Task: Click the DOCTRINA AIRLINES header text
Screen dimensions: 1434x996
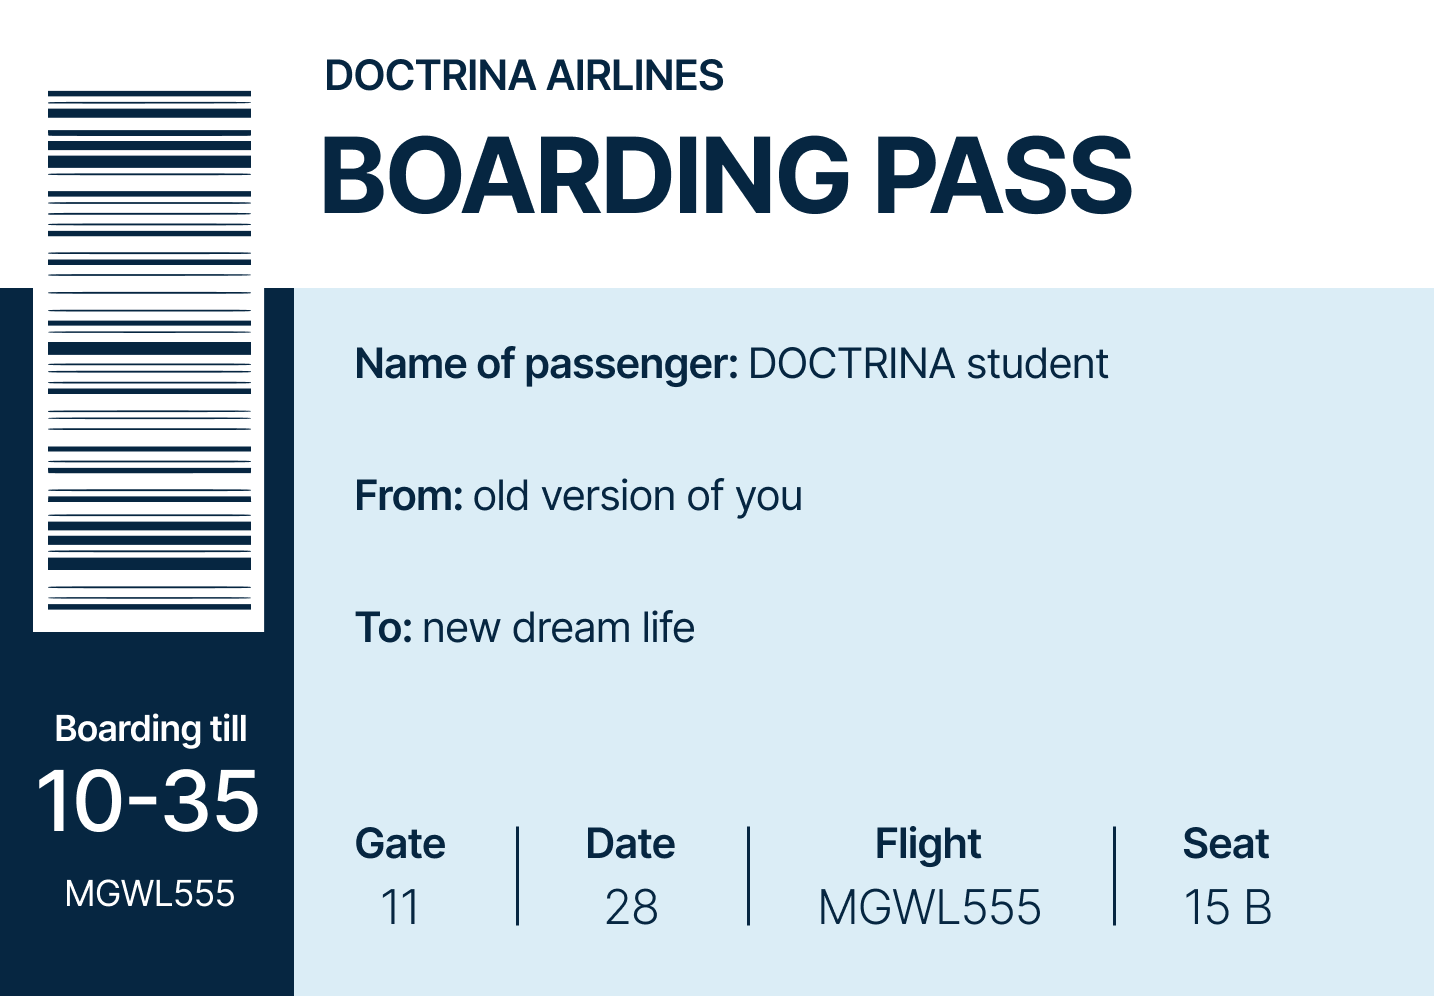Action: (524, 76)
